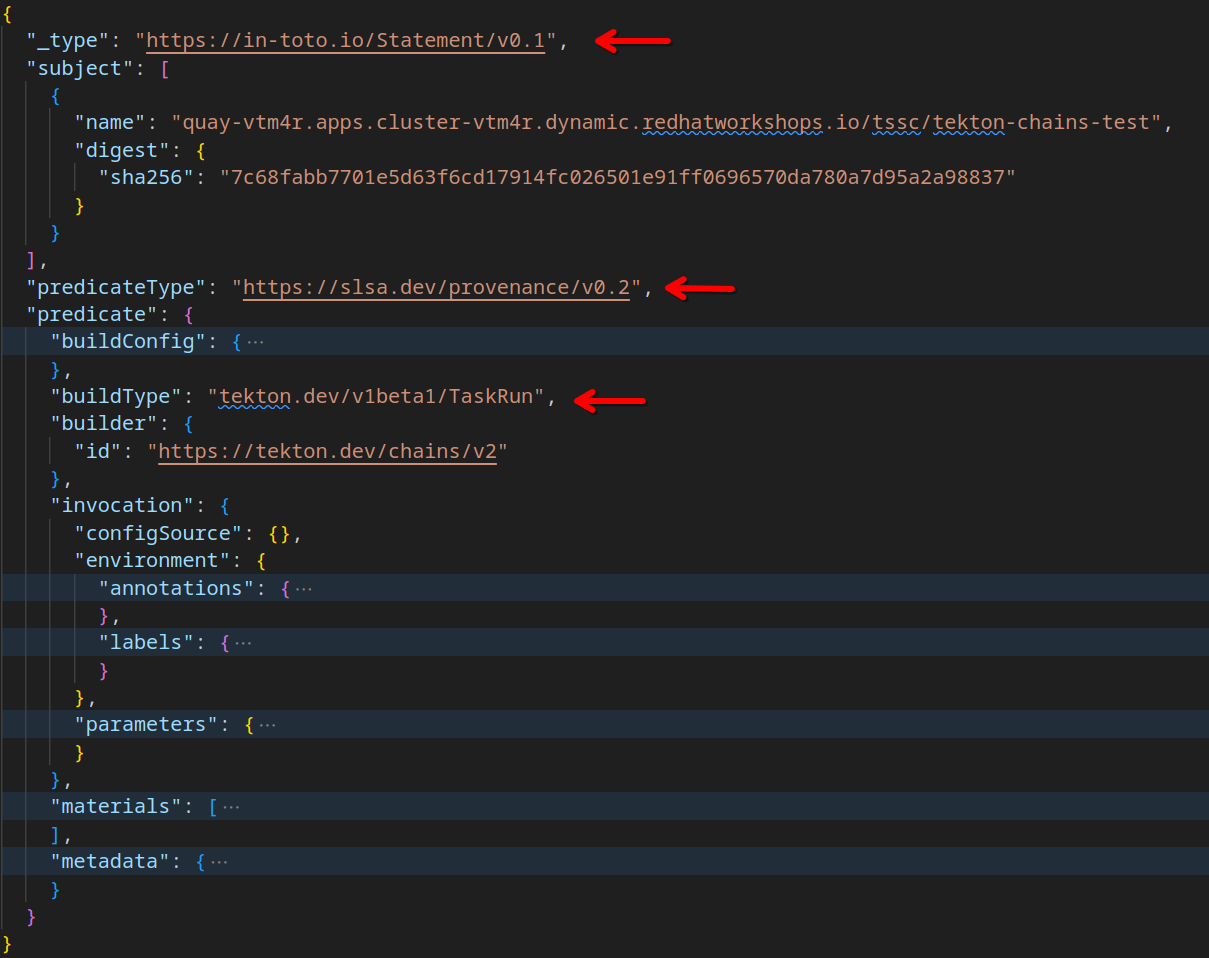
Task: Expand the folded materials array
Action: 231,806
